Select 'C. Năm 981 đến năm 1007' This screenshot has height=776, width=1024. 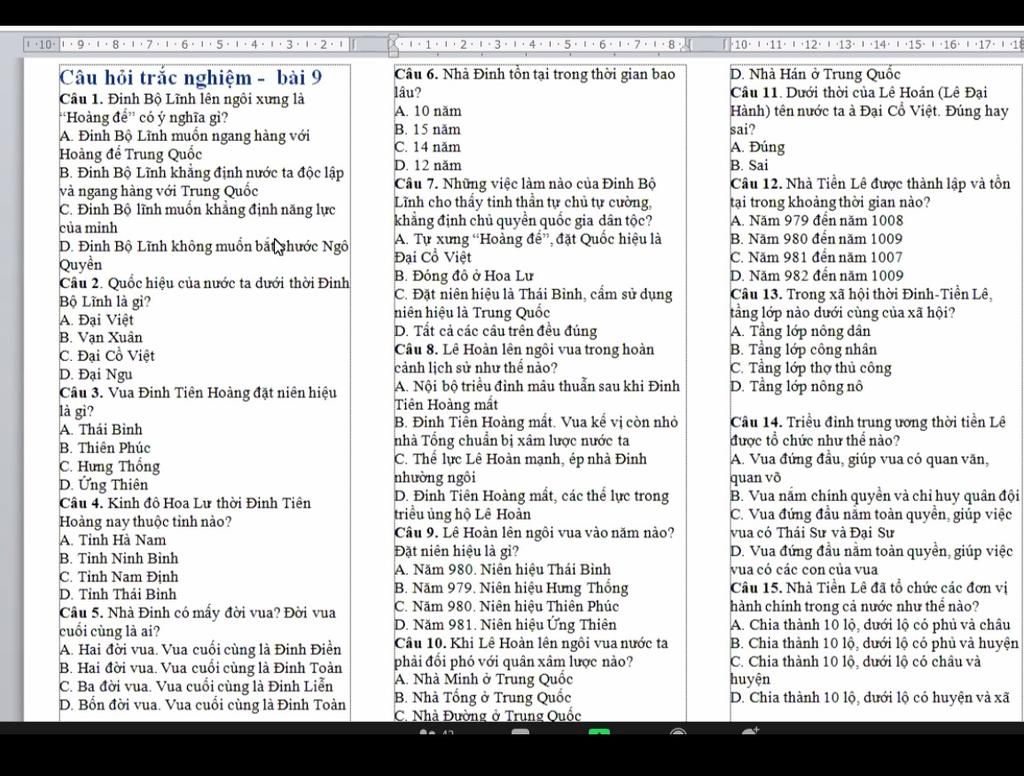coord(816,257)
